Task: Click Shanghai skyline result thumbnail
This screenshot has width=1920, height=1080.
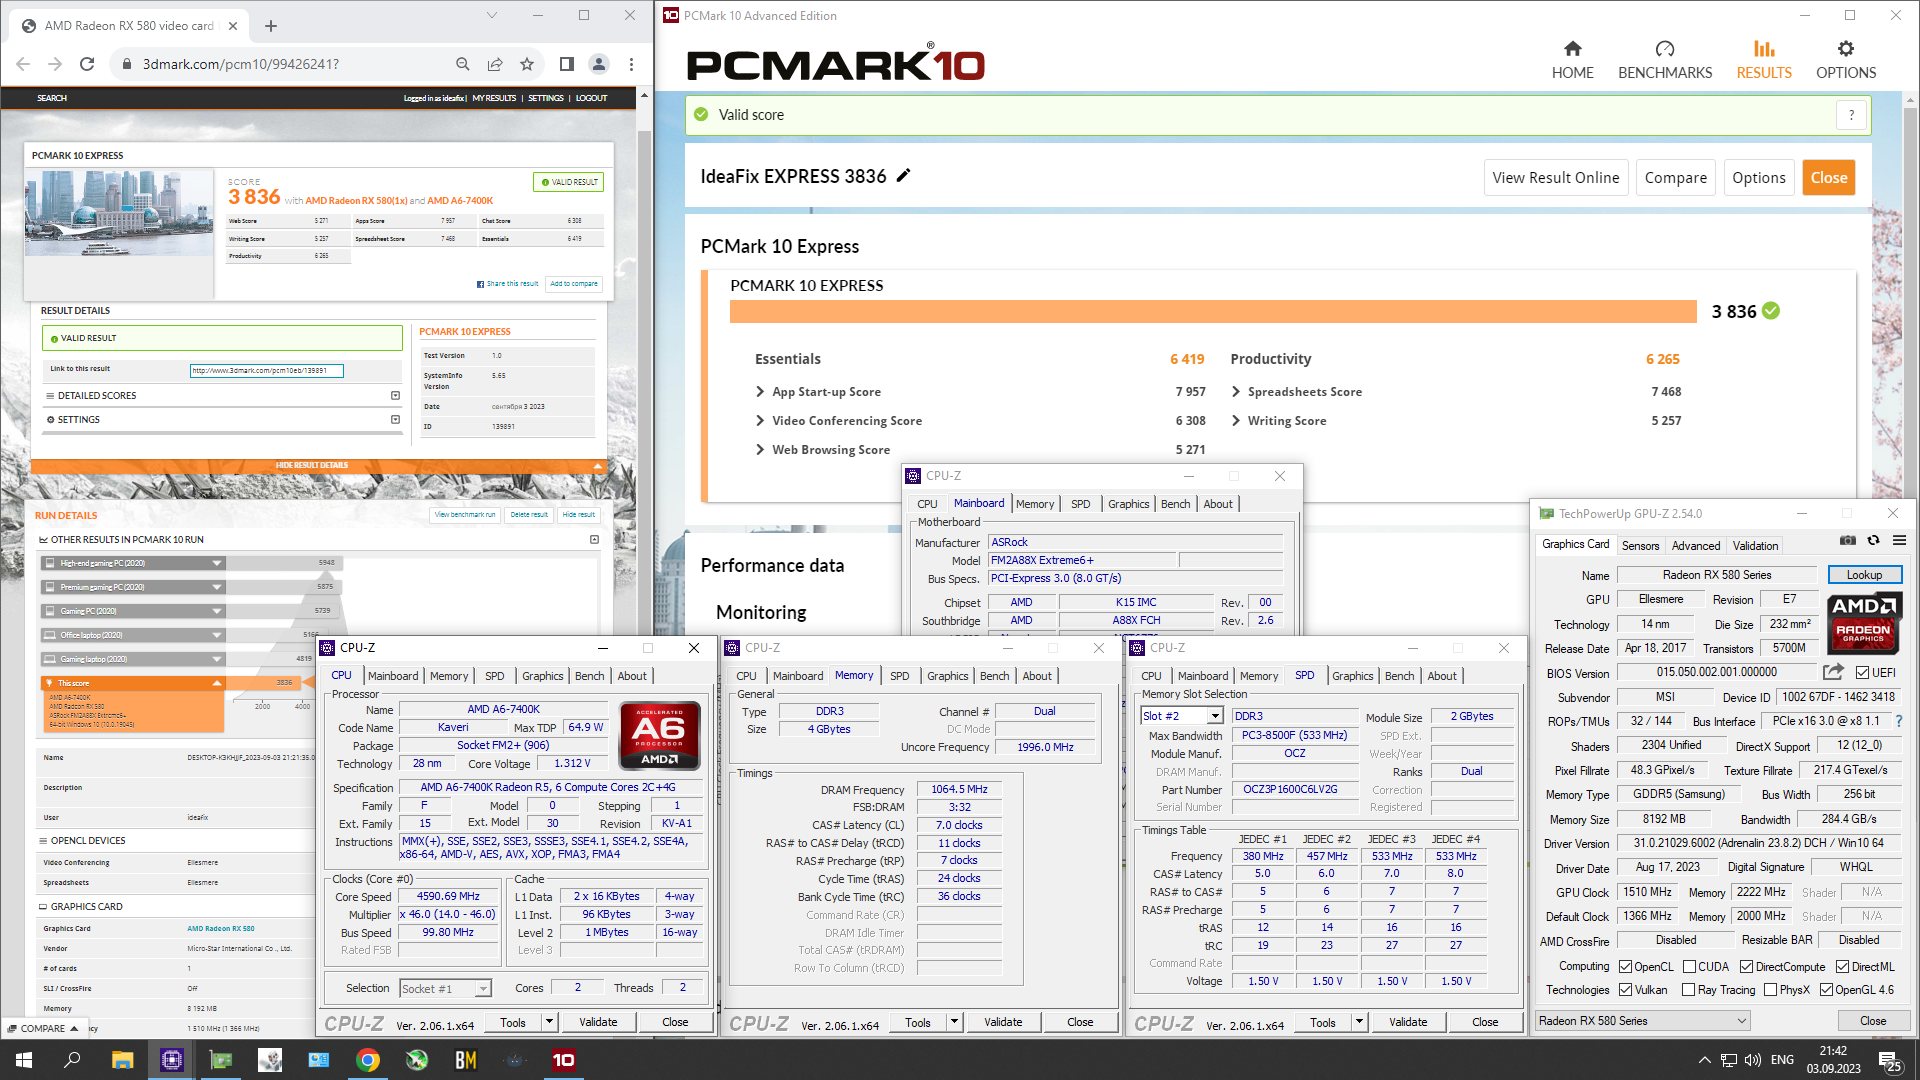Action: coord(119,213)
